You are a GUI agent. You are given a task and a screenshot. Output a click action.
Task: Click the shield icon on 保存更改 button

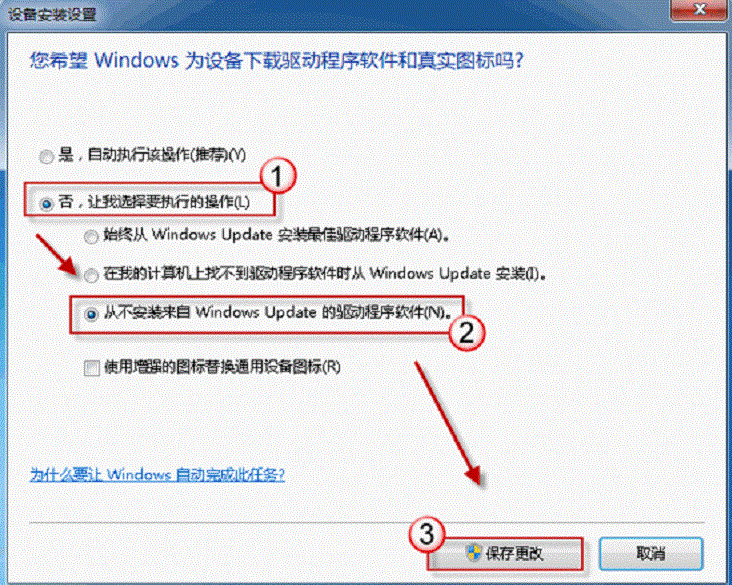[473, 552]
